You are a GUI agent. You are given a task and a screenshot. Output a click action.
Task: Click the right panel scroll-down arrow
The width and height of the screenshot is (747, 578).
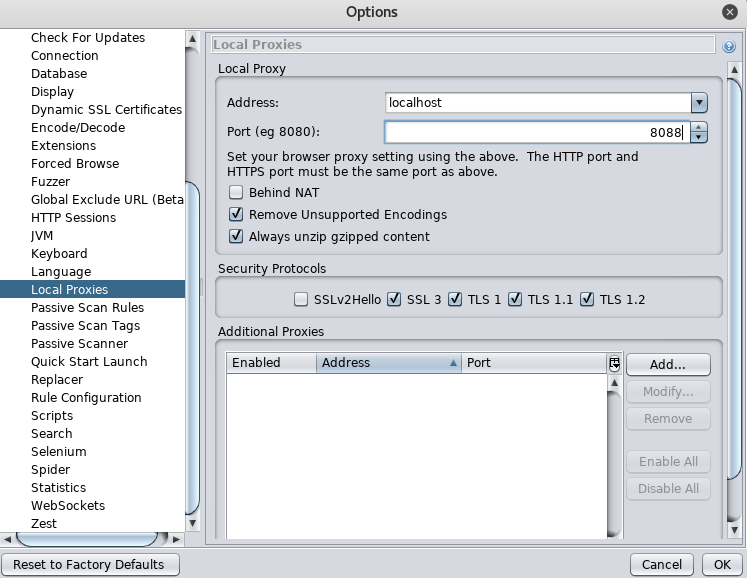coord(734,530)
